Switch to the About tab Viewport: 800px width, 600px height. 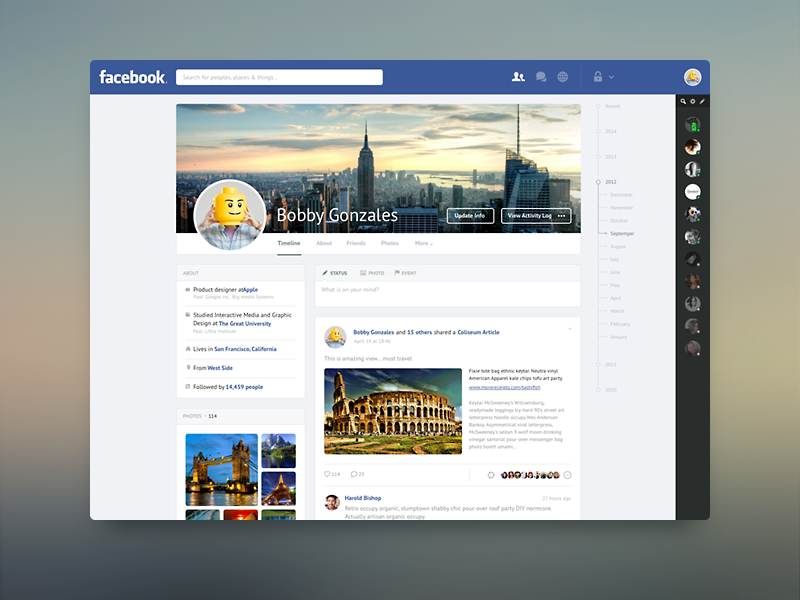click(324, 243)
